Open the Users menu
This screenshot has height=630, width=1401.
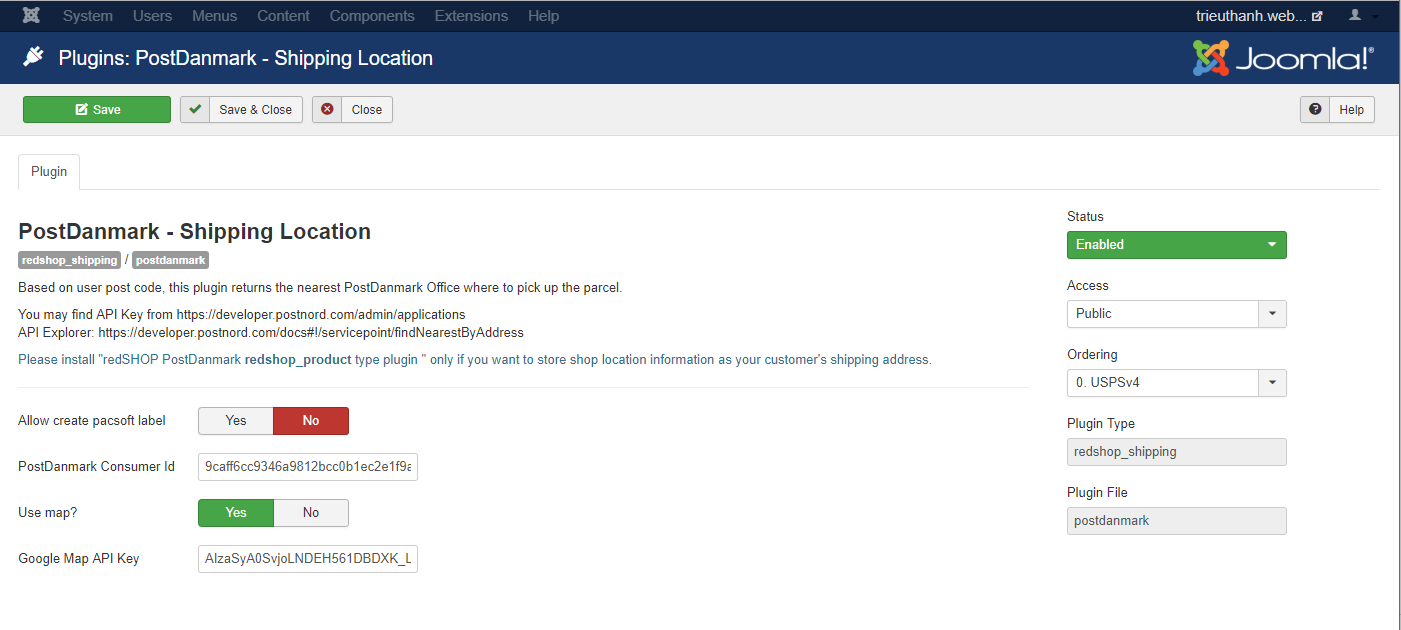[153, 16]
